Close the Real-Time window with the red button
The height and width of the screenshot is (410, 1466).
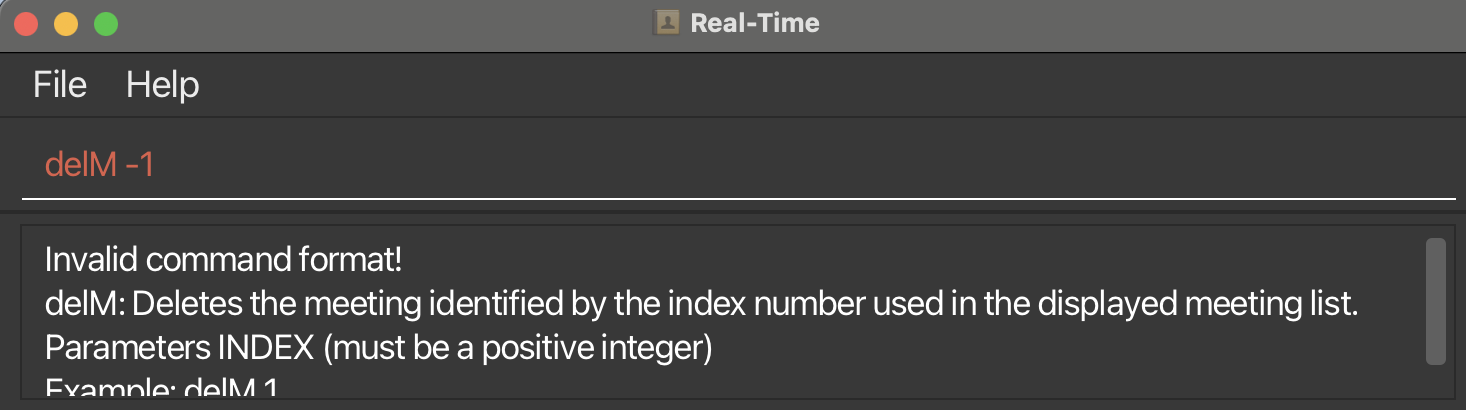[x=26, y=23]
